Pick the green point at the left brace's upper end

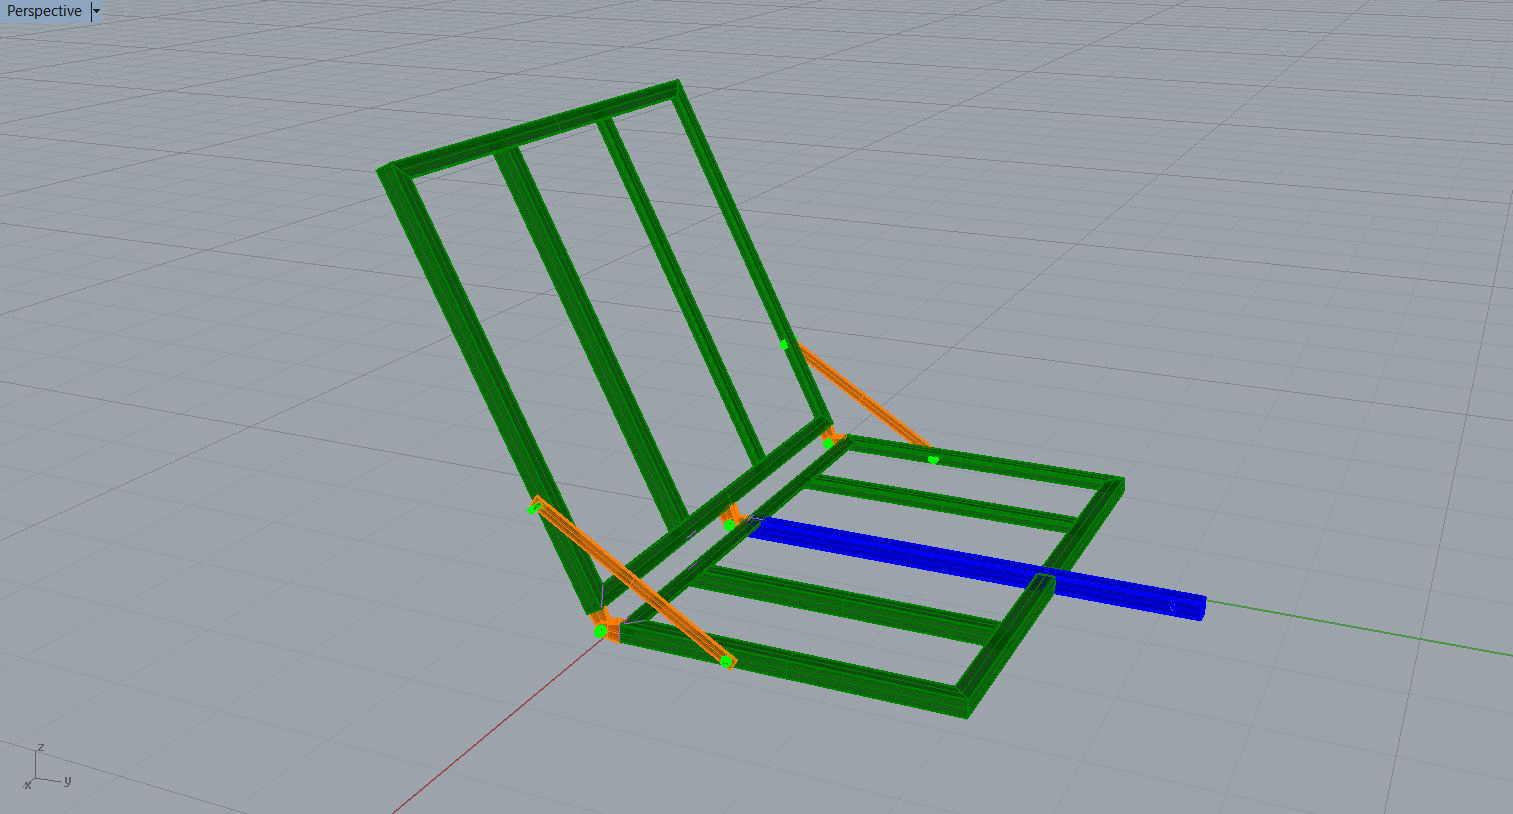click(x=533, y=509)
